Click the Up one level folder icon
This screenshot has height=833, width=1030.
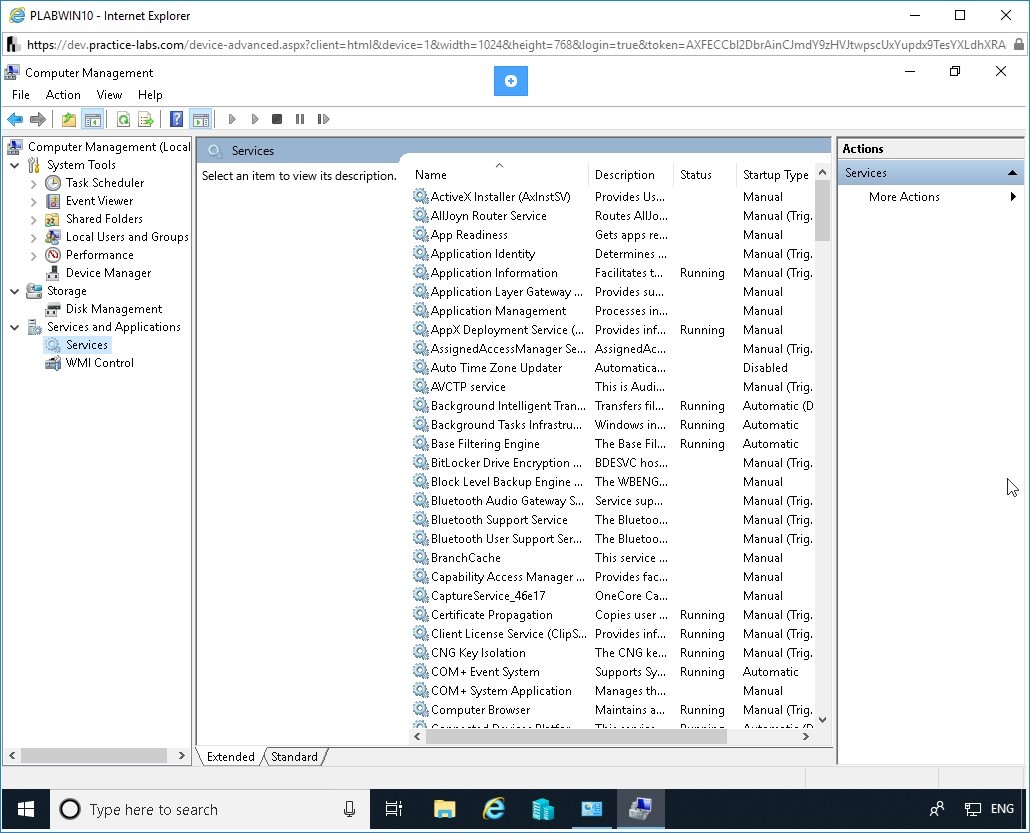(x=69, y=119)
